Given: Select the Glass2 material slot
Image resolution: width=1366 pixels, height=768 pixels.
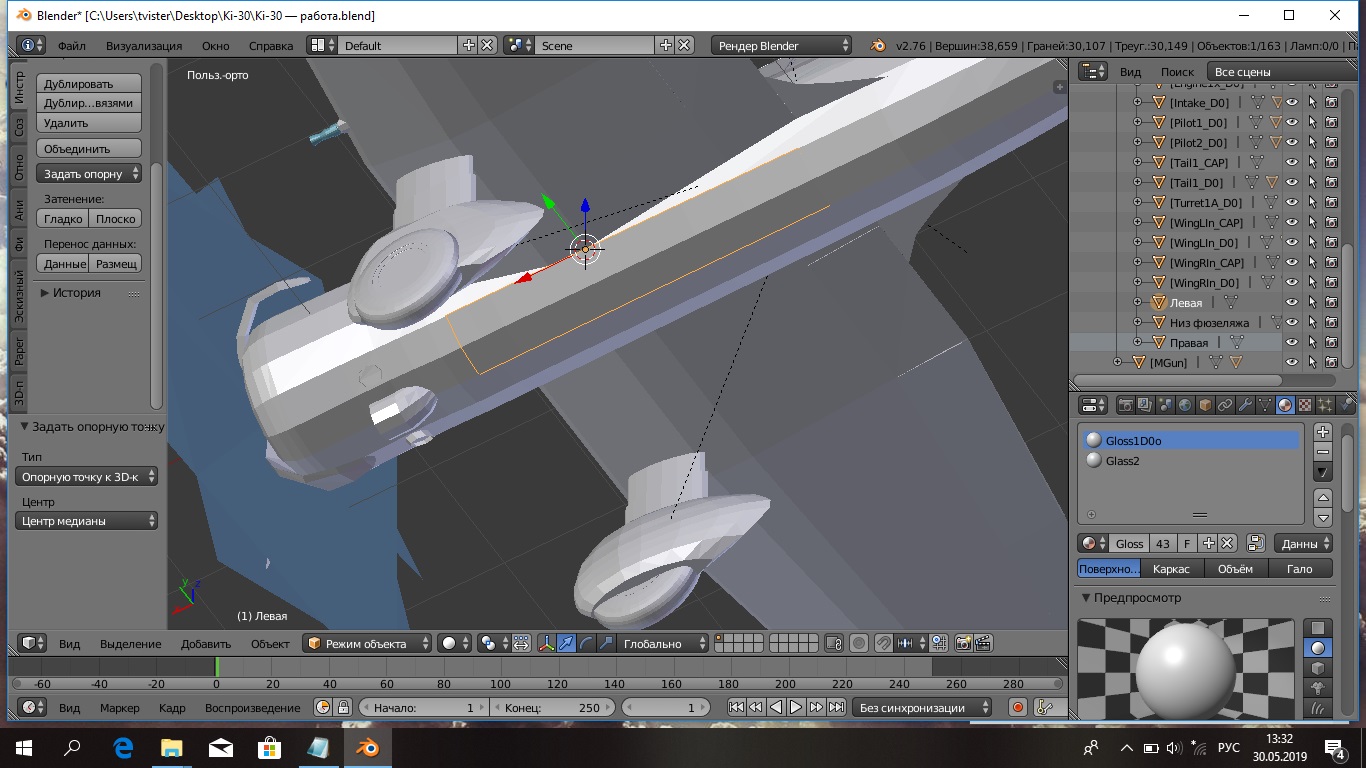Looking at the screenshot, I should click(1122, 461).
